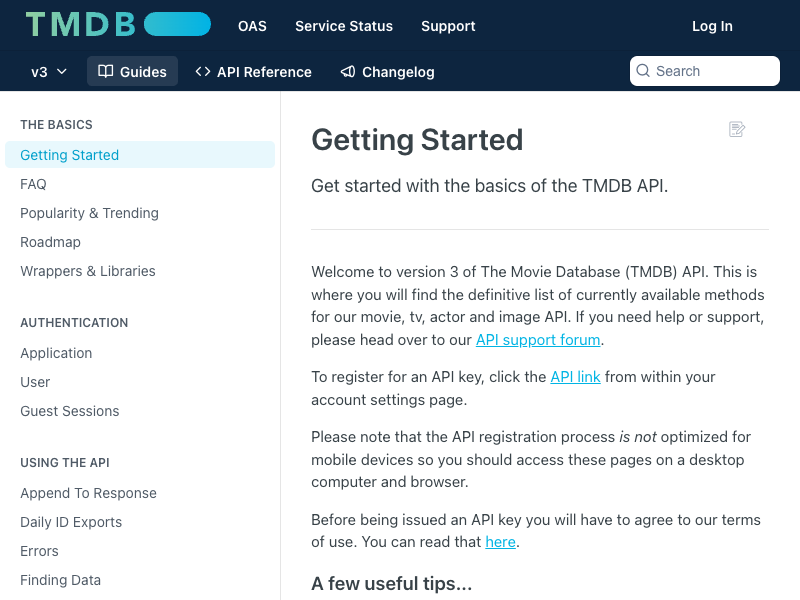800x600 pixels.
Task: Click the suggest edits icon beside Getting Started
Action: pos(737,129)
